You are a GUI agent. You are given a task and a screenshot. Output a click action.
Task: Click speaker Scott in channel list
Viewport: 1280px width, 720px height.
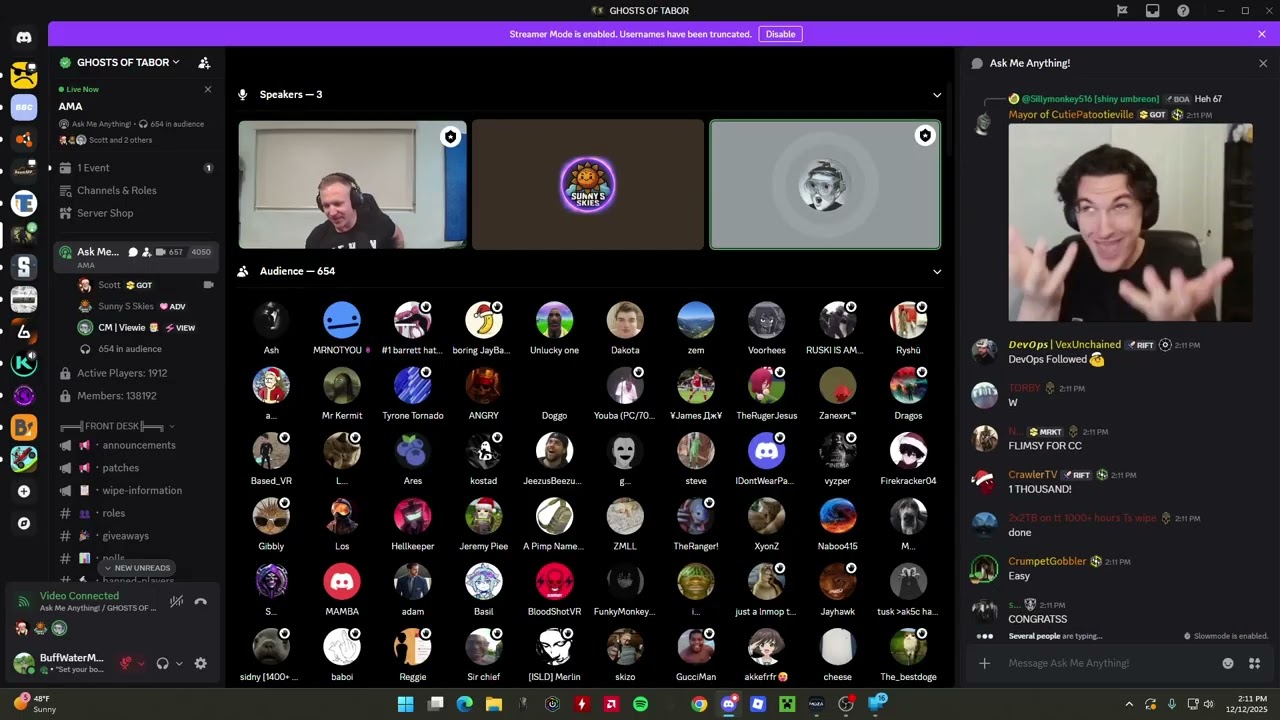pyautogui.click(x=146, y=285)
